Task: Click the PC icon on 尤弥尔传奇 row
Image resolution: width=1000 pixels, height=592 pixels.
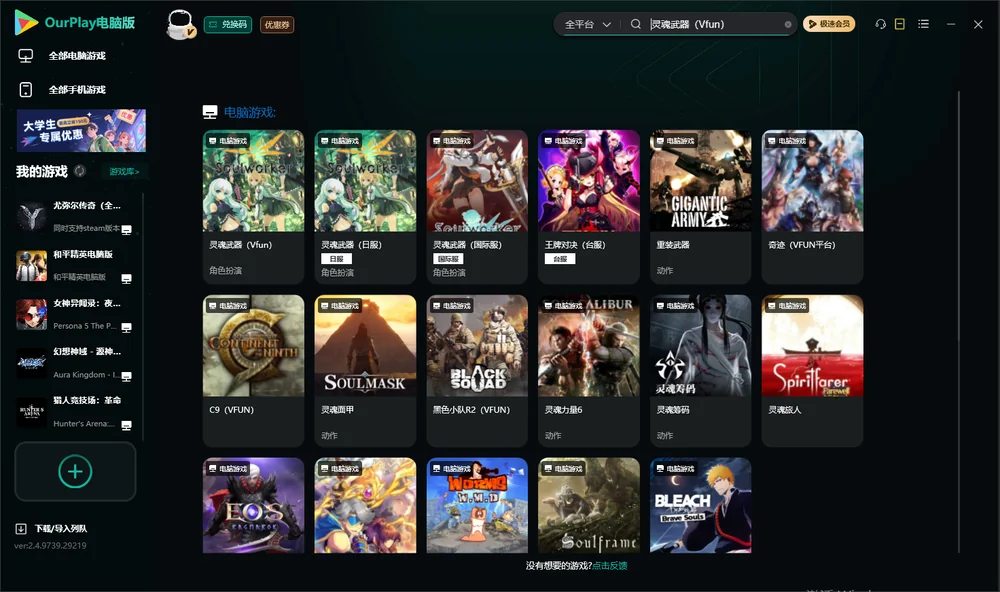Action: [126, 230]
